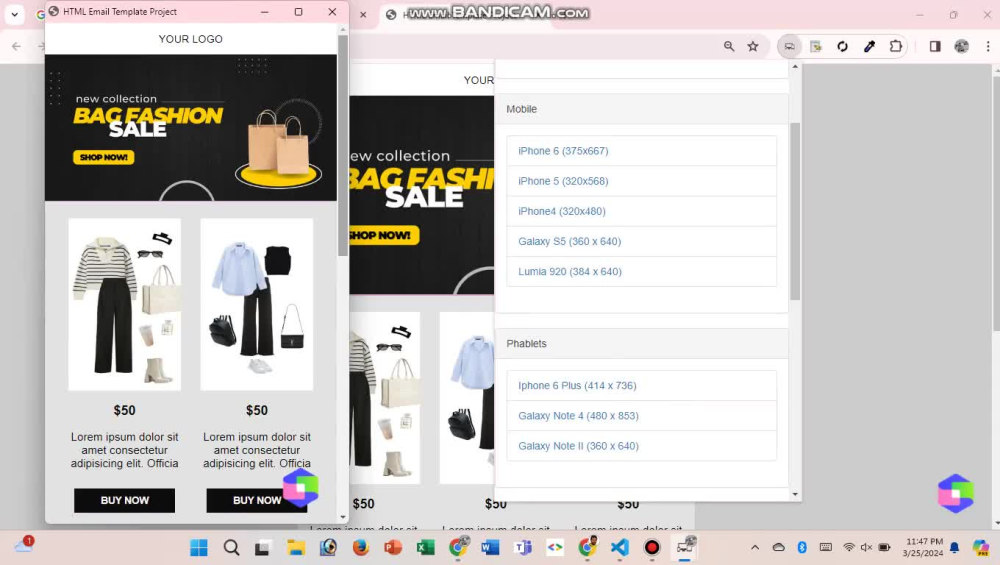Click the image-page extension icon in toolbar
This screenshot has height=565, width=1000.
point(816,46)
